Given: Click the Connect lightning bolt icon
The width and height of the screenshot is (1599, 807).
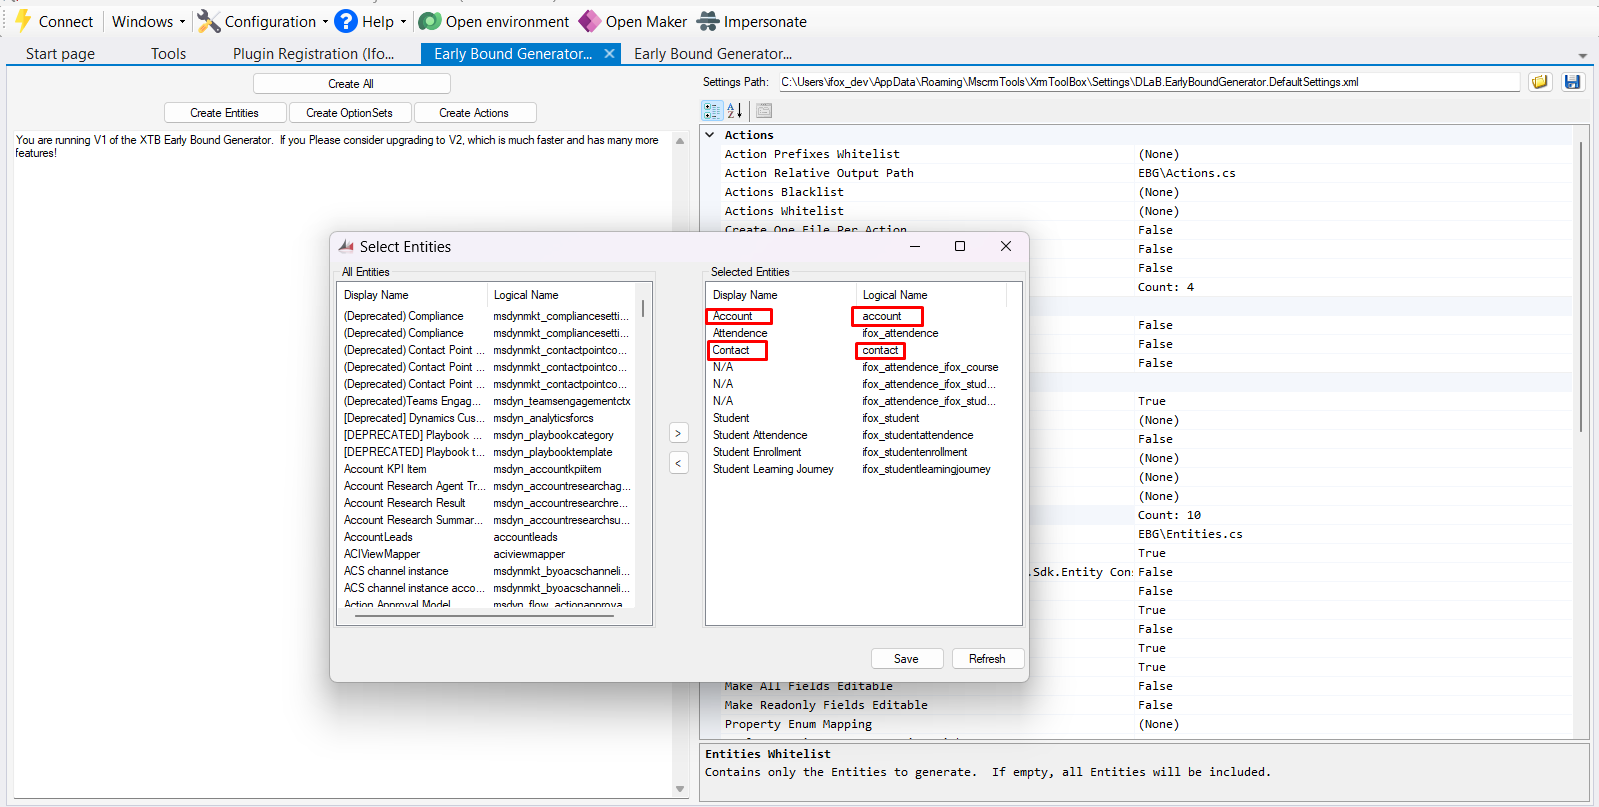Looking at the screenshot, I should tap(23, 21).
